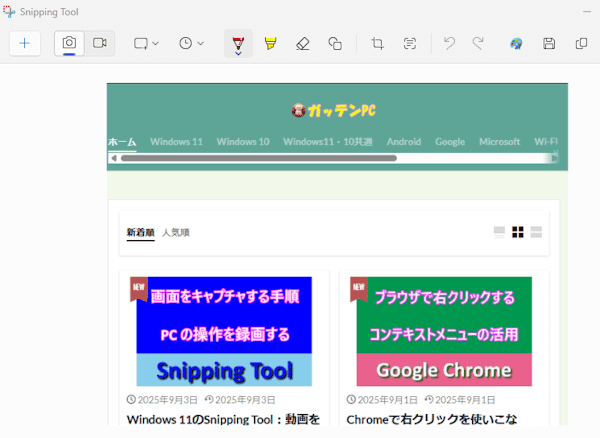
Task: Open the Snipping Tool article thumbnail
Action: (224, 332)
